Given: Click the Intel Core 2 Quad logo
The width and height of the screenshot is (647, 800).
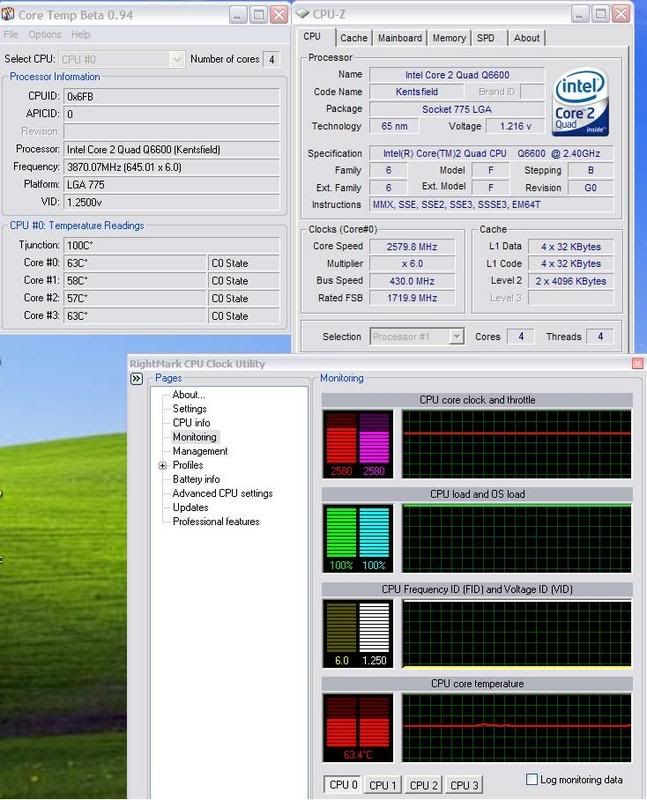Looking at the screenshot, I should pos(582,103).
